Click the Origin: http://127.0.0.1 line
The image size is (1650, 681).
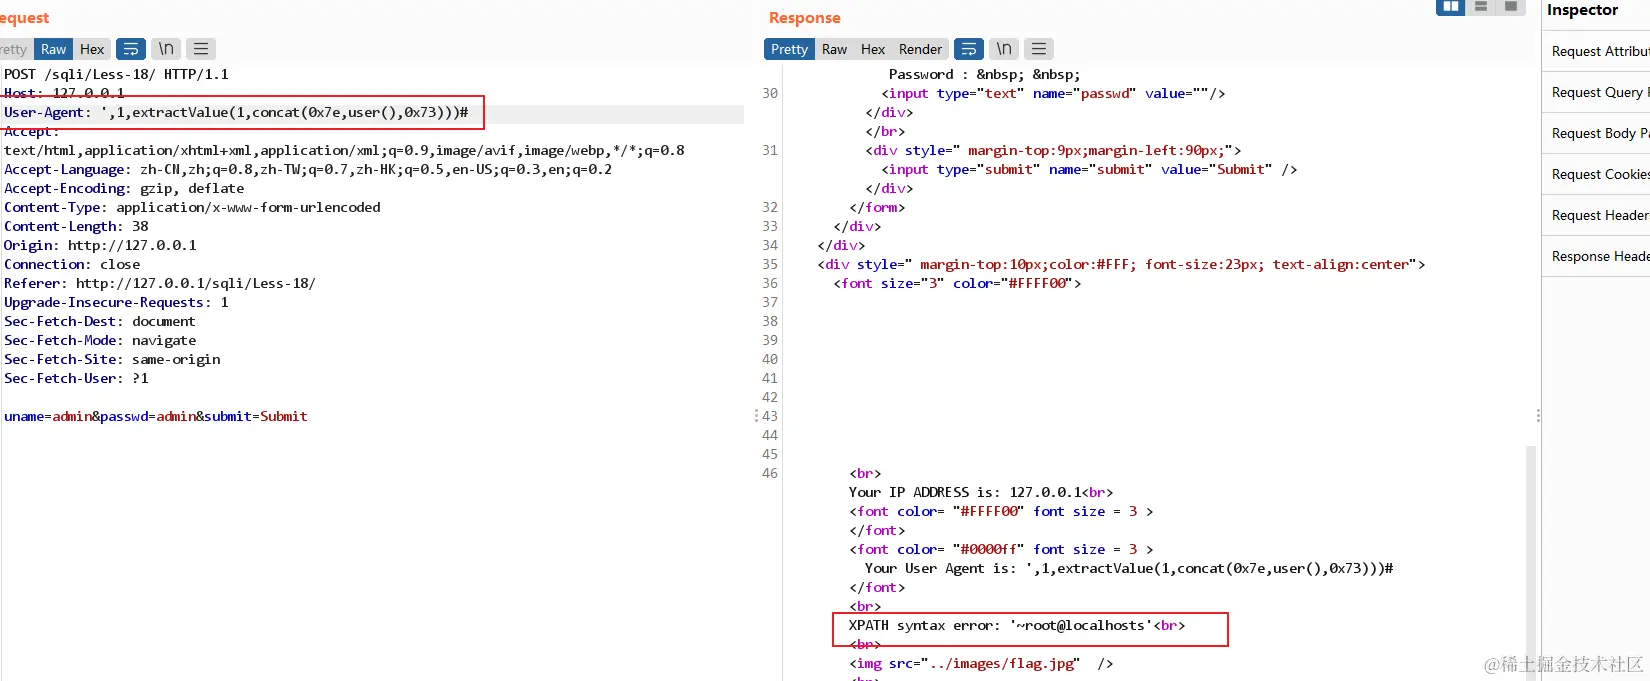[x=100, y=245]
